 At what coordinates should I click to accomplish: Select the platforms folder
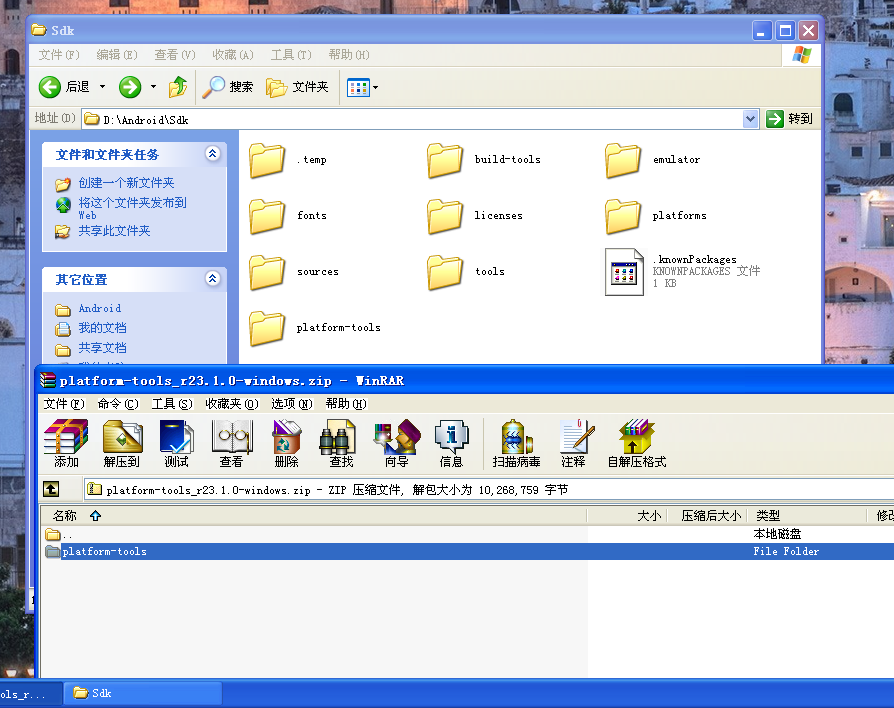click(656, 216)
